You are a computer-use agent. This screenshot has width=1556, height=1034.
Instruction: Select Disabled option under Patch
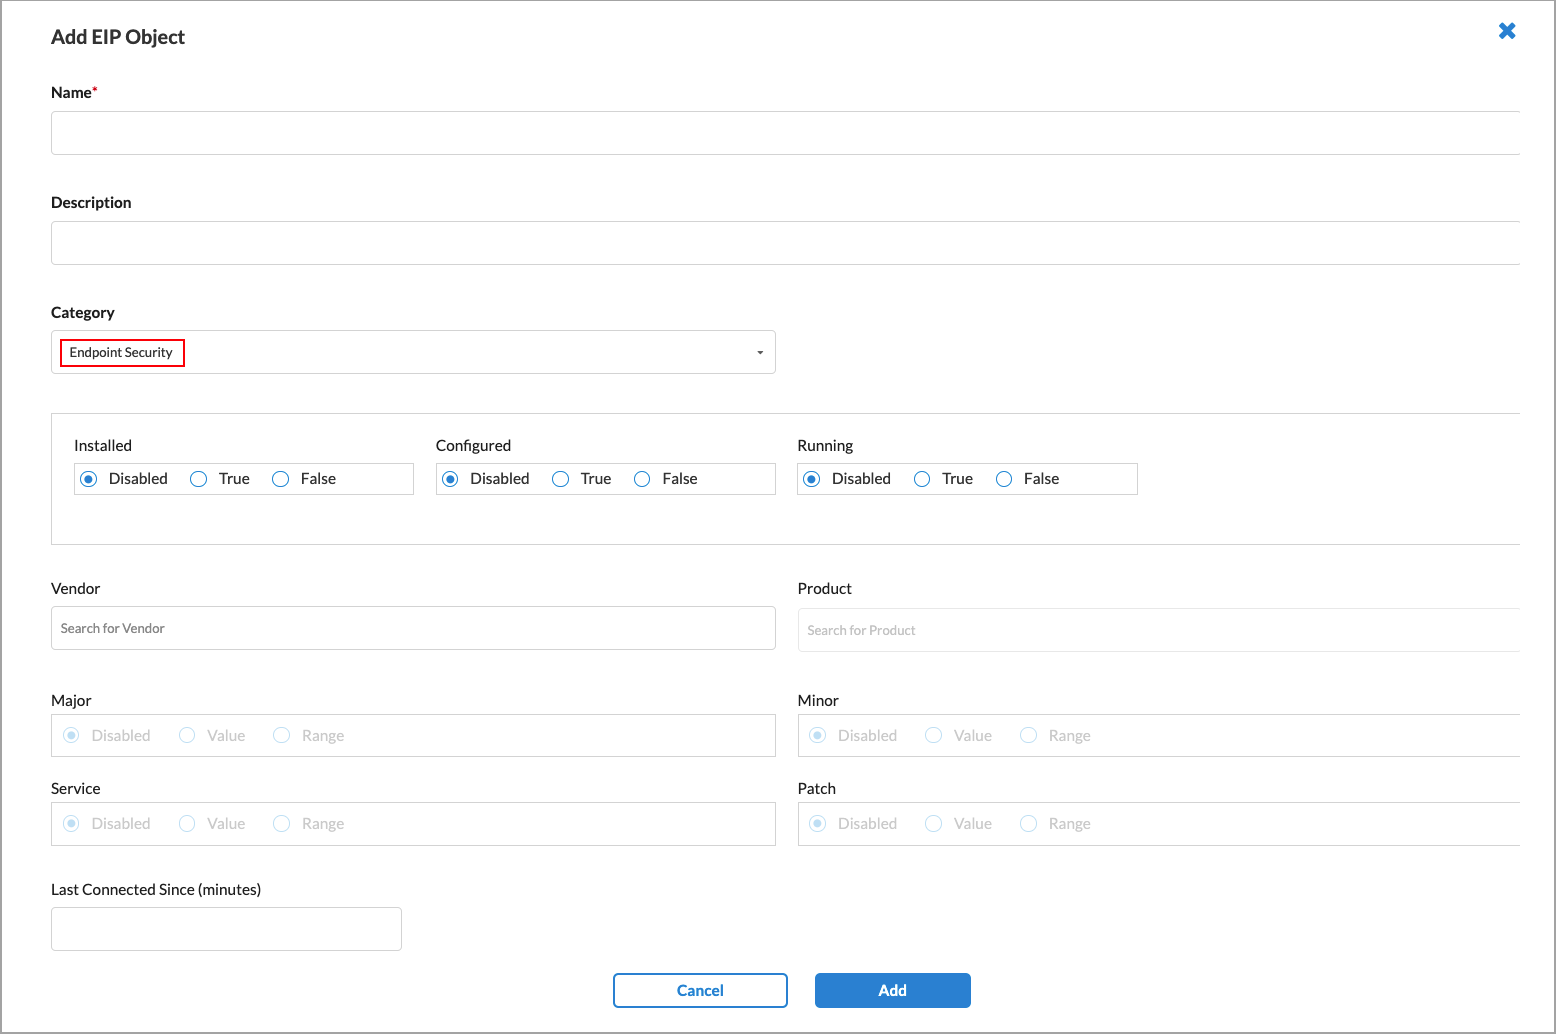(x=817, y=823)
